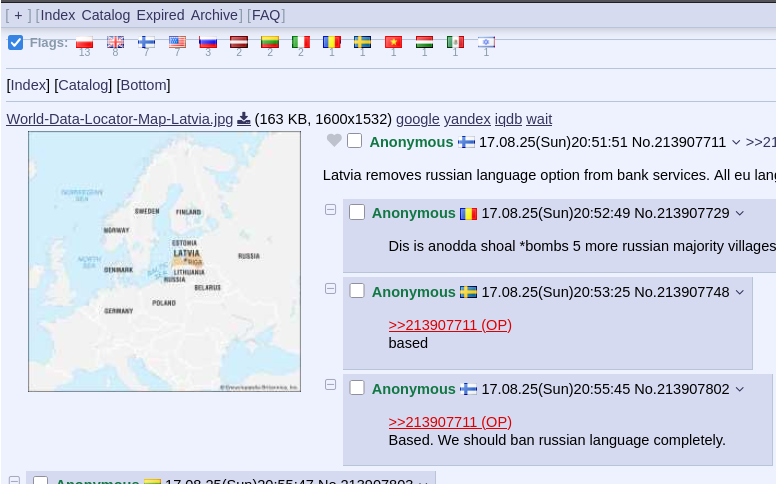The height and width of the screenshot is (484, 776).
Task: Search the image with google
Action: coord(418,119)
